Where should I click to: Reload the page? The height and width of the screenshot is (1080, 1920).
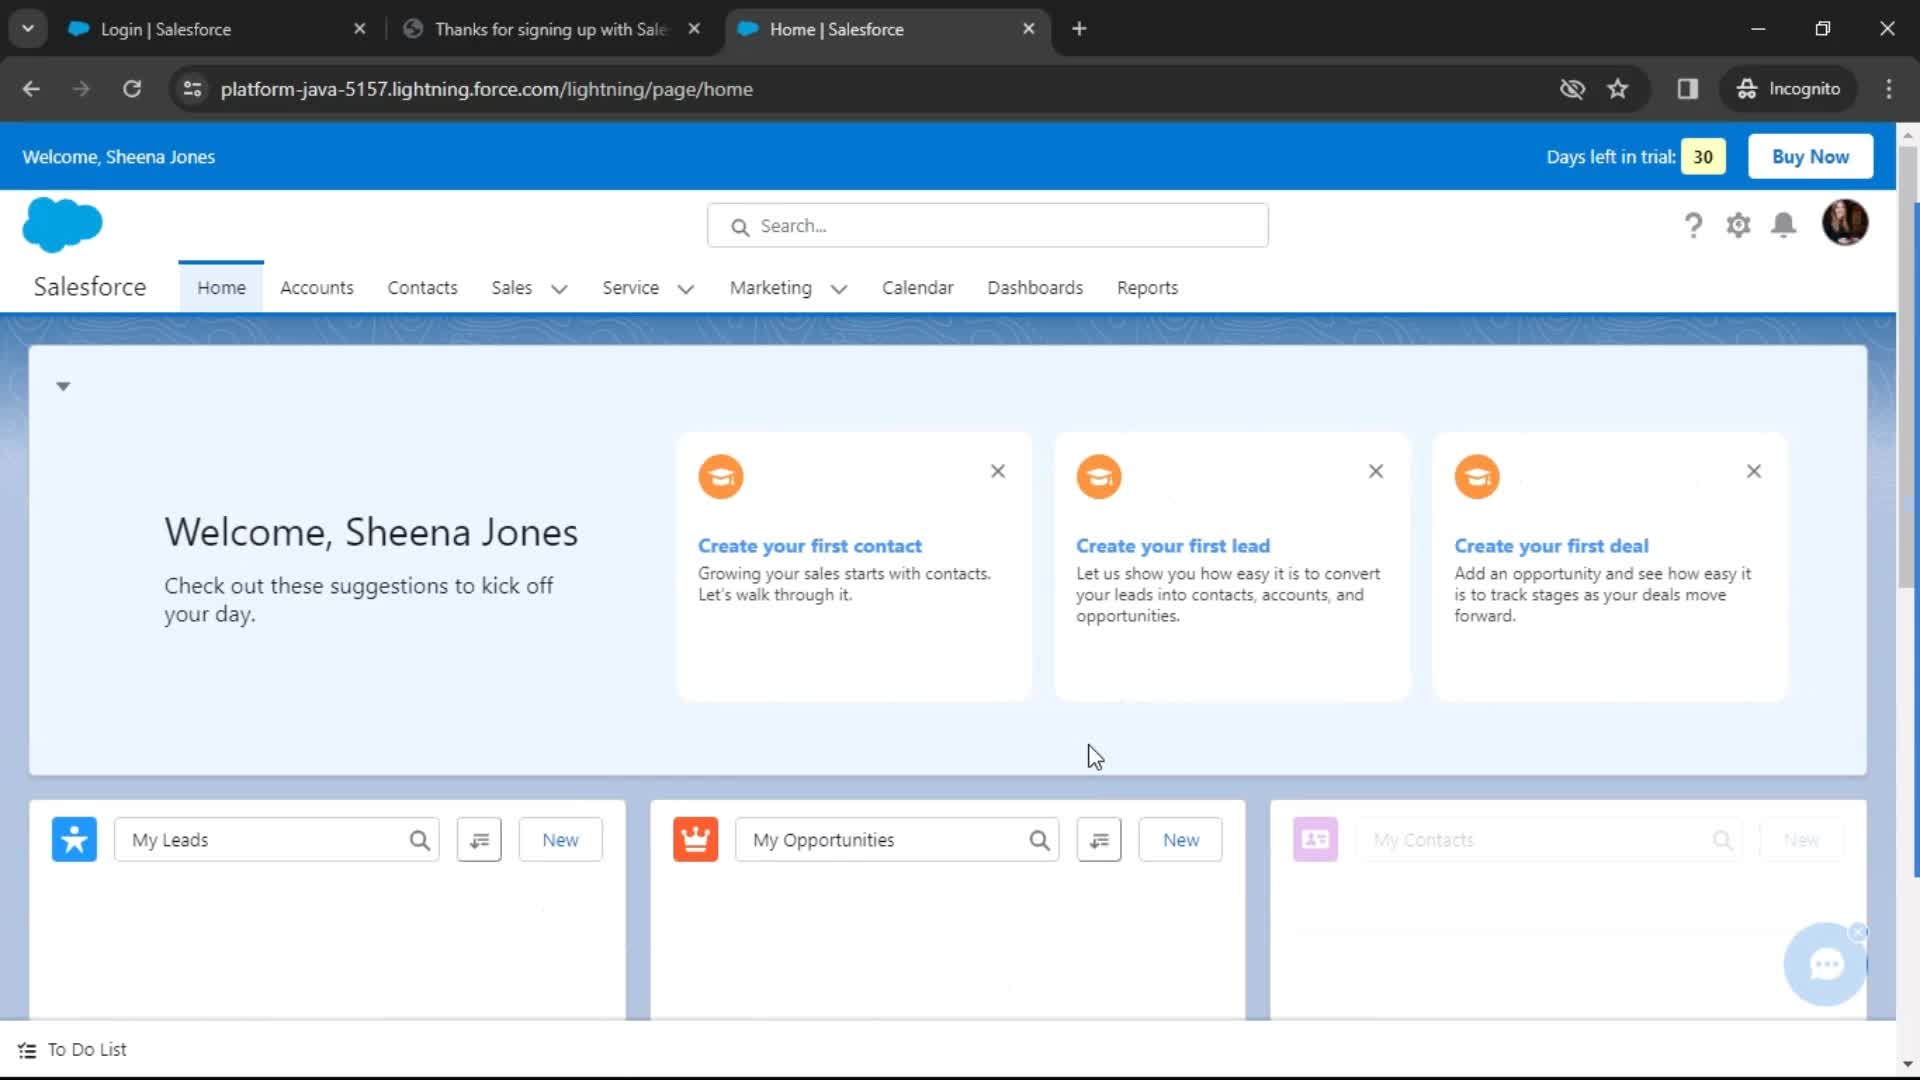coord(132,89)
